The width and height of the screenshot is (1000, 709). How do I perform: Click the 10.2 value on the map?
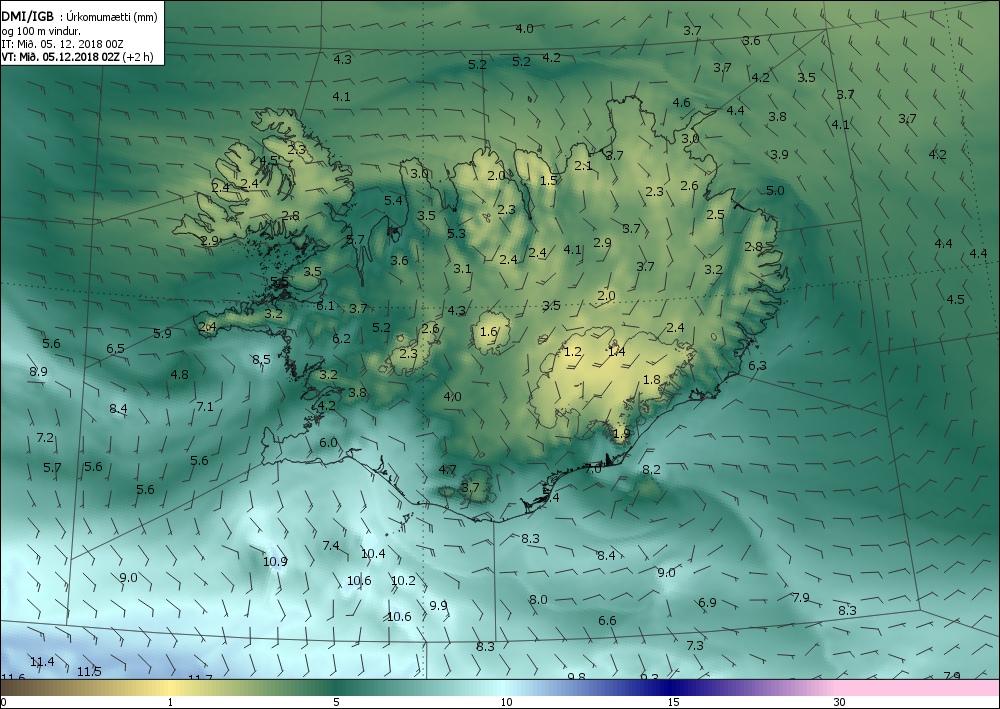403,581
